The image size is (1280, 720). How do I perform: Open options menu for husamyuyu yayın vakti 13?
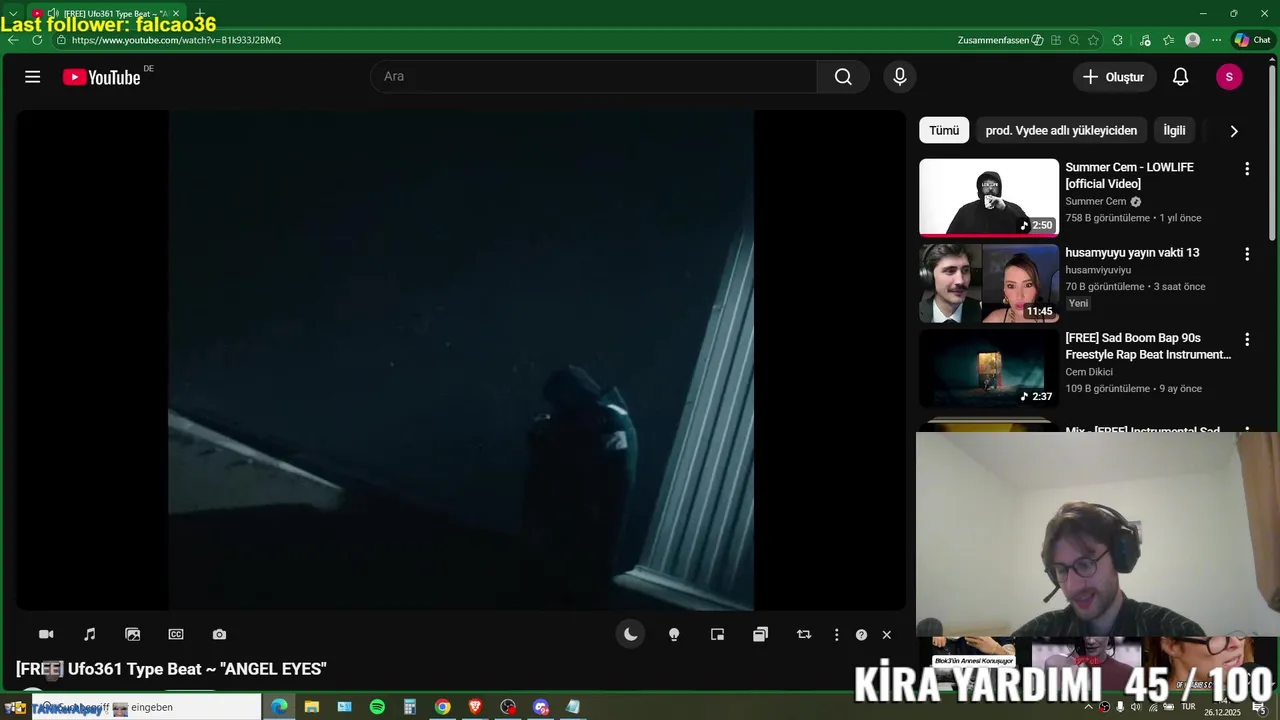(x=1247, y=254)
